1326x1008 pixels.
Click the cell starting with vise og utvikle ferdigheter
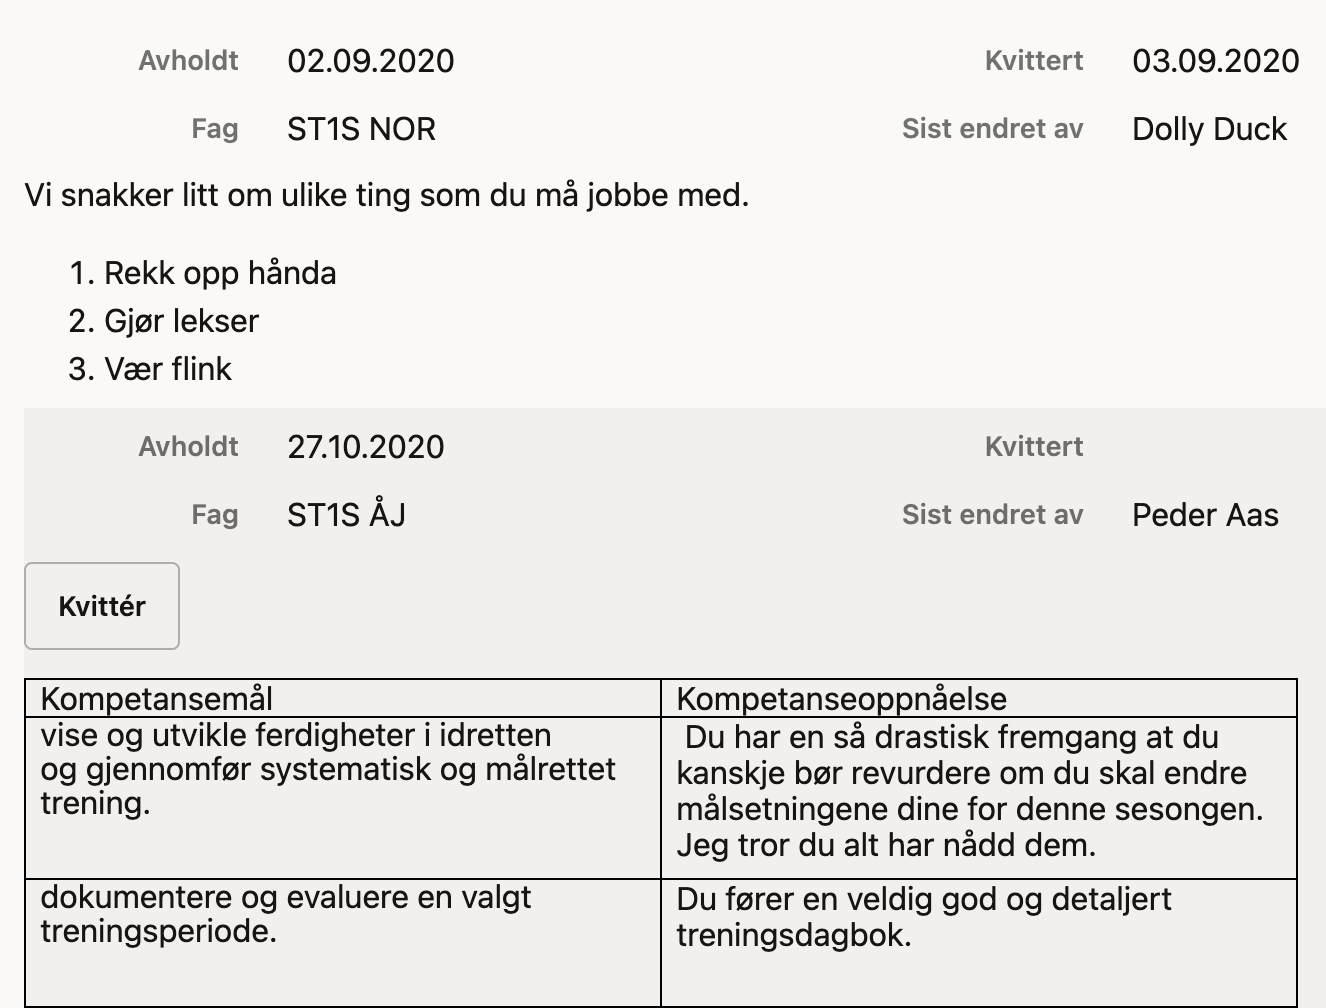[327, 769]
